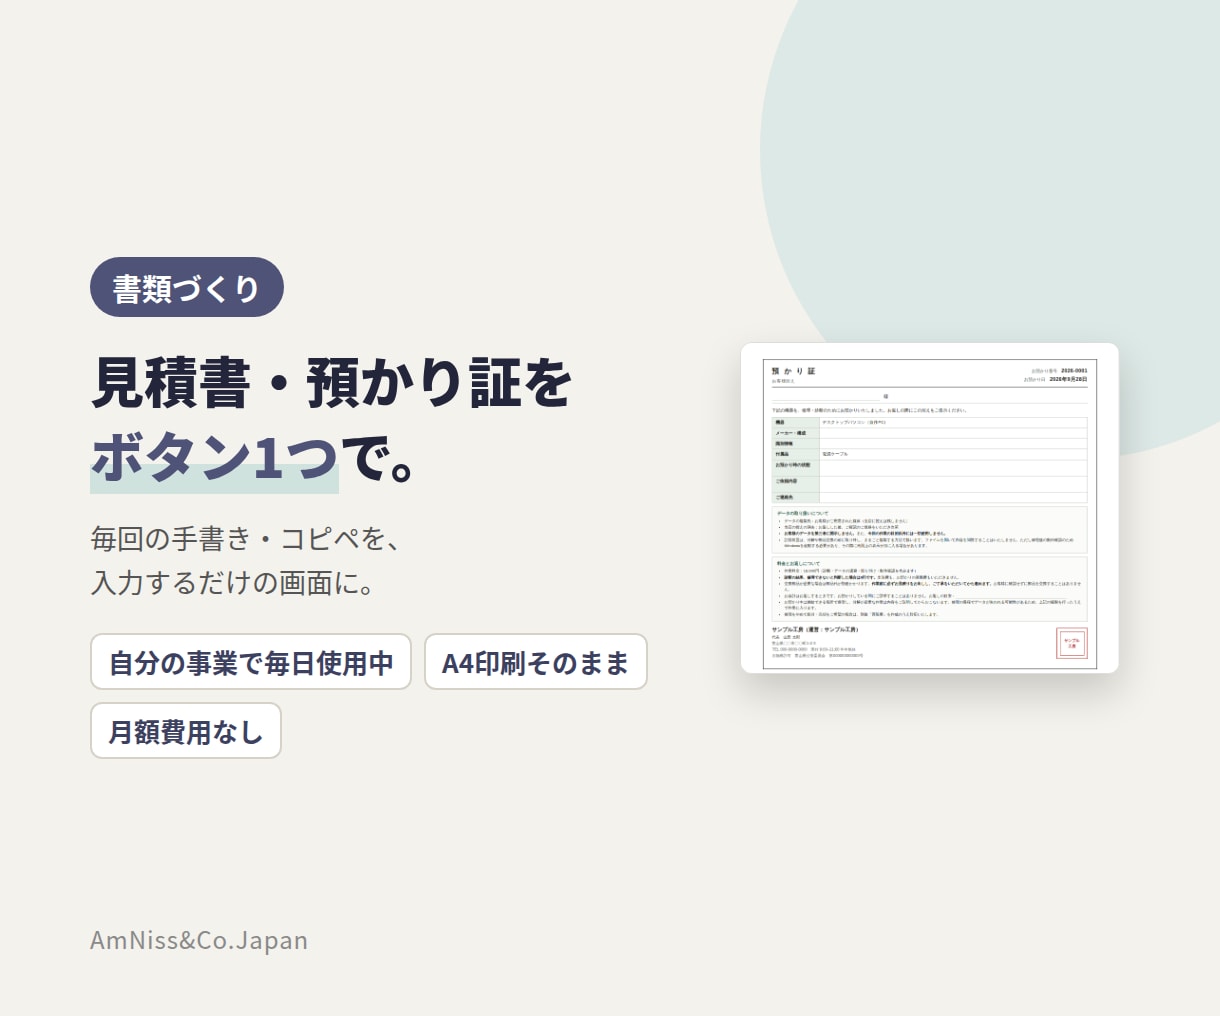This screenshot has width=1220, height=1016.
Task: Click the line 入力するだけの画面に。
Action: pos(233,583)
